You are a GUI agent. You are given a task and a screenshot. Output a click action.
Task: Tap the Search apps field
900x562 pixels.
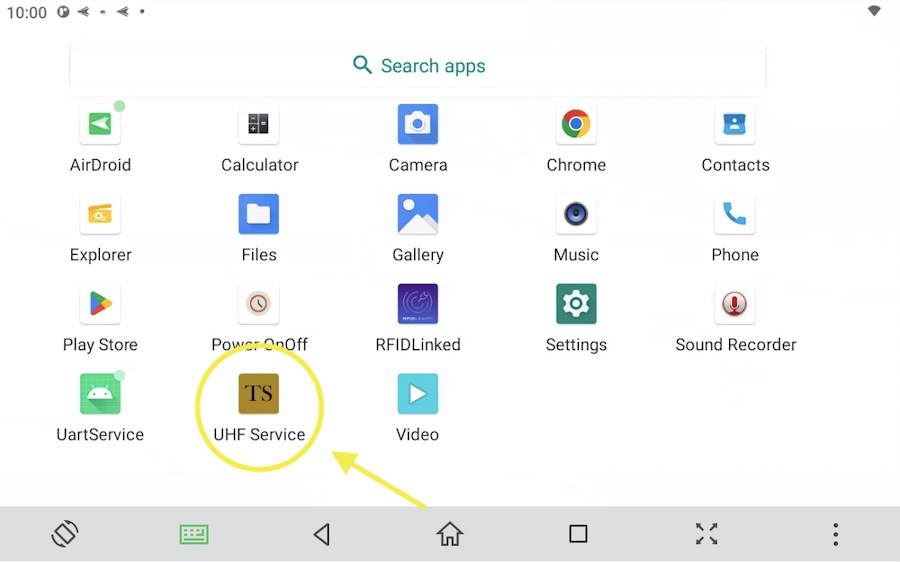point(418,65)
